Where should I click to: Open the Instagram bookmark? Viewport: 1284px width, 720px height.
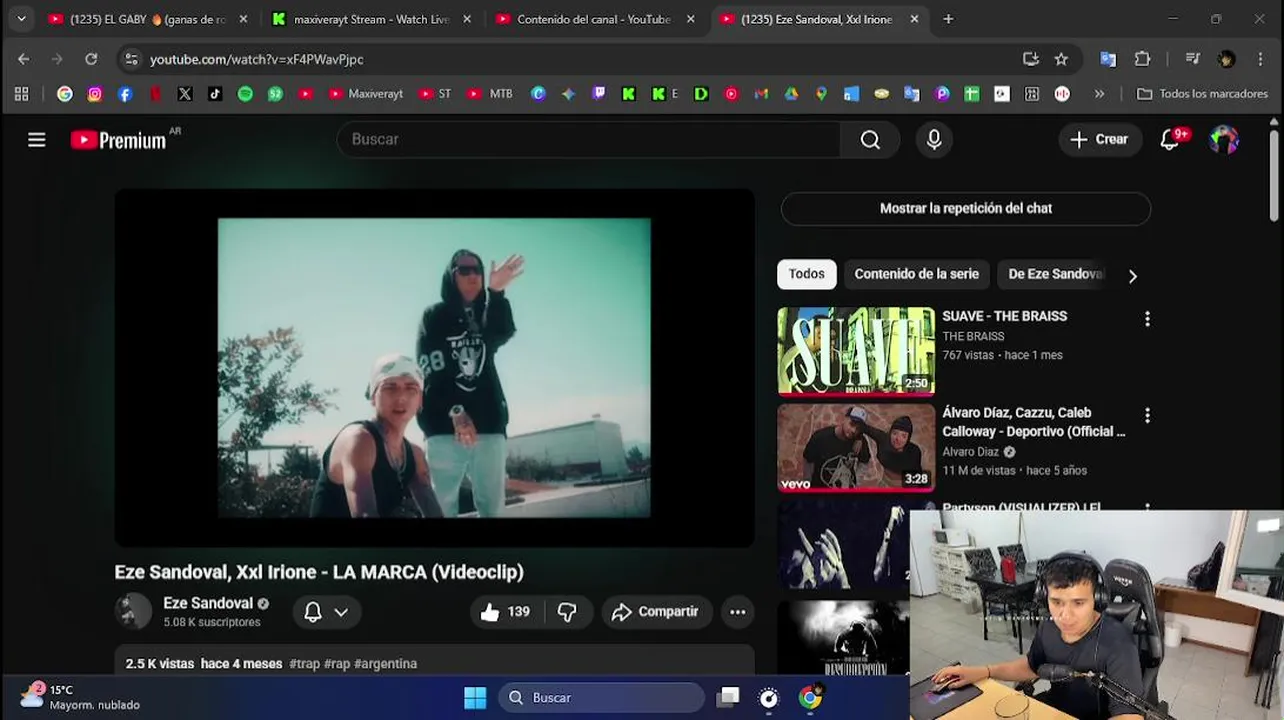[95, 94]
